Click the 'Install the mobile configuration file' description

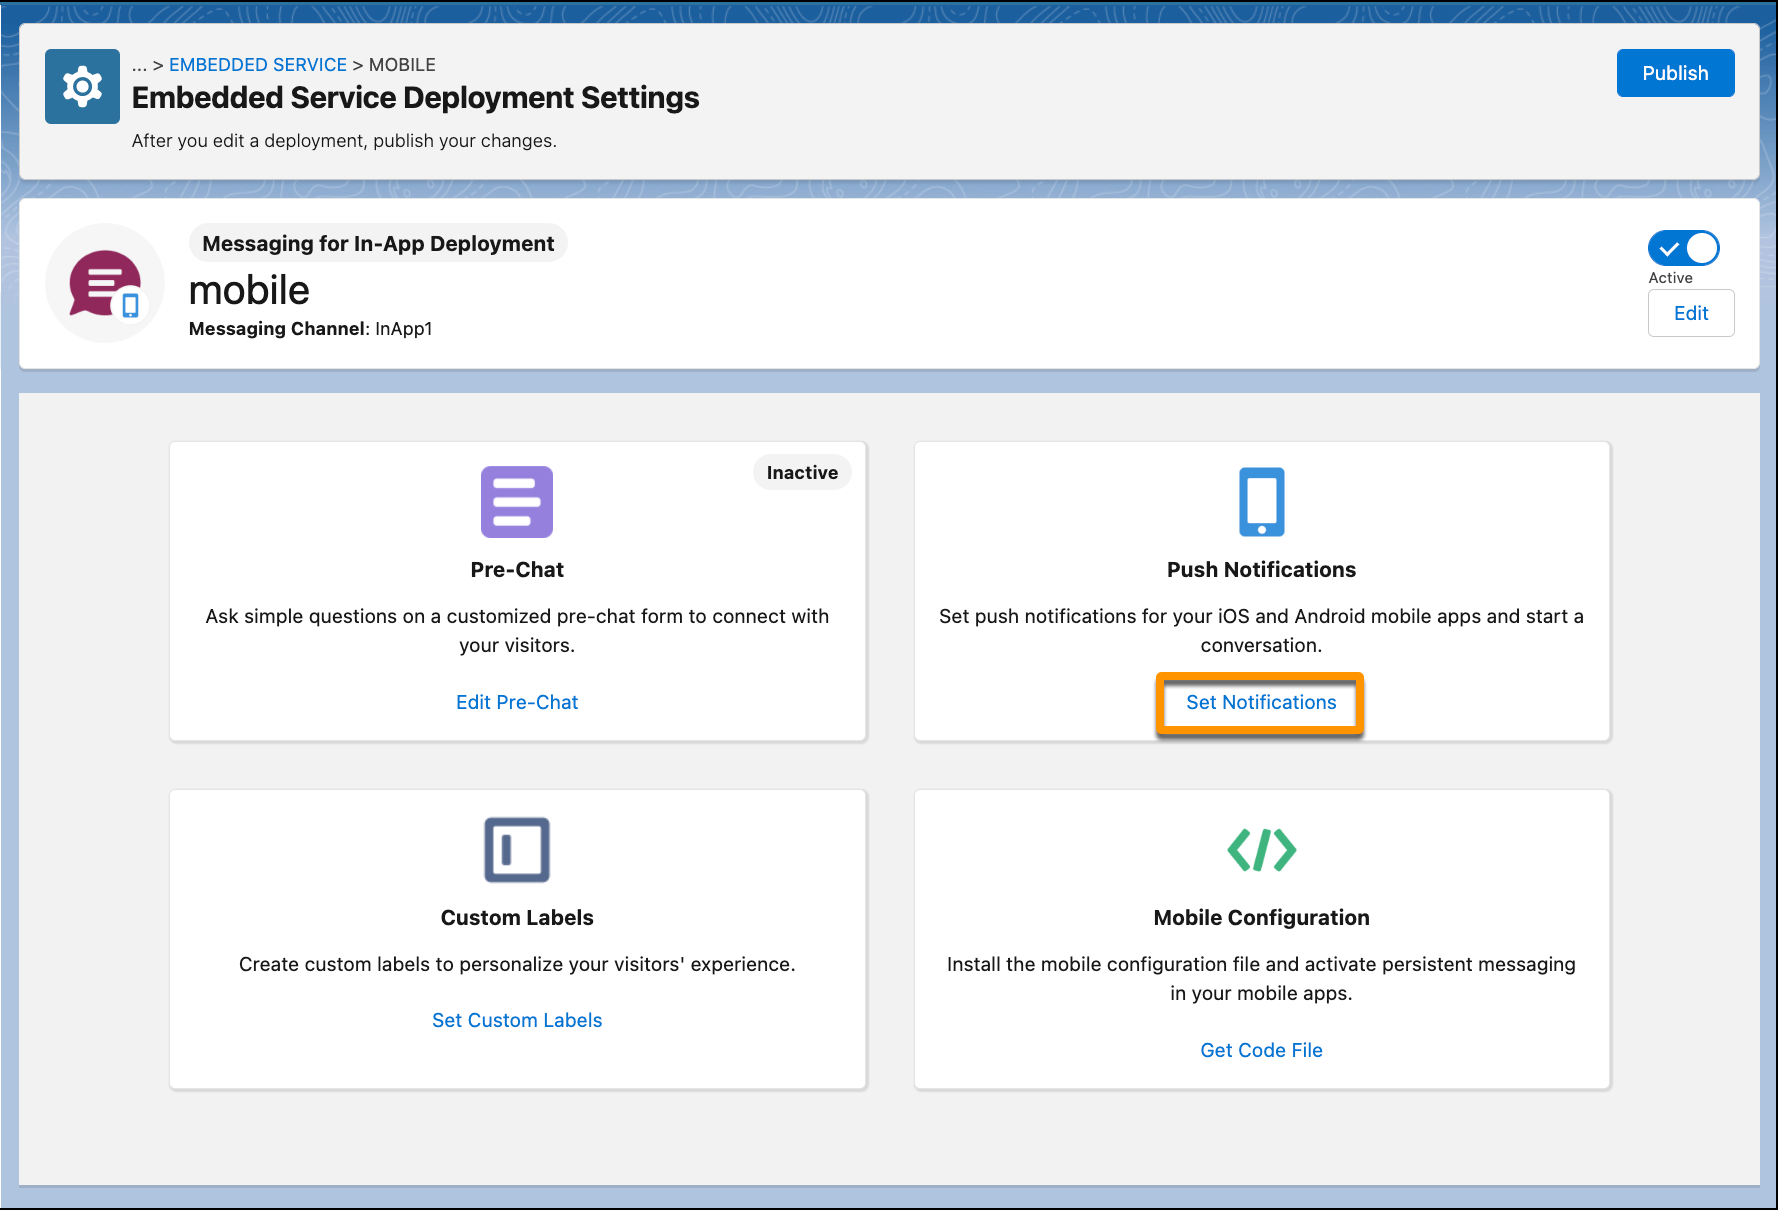(1261, 979)
